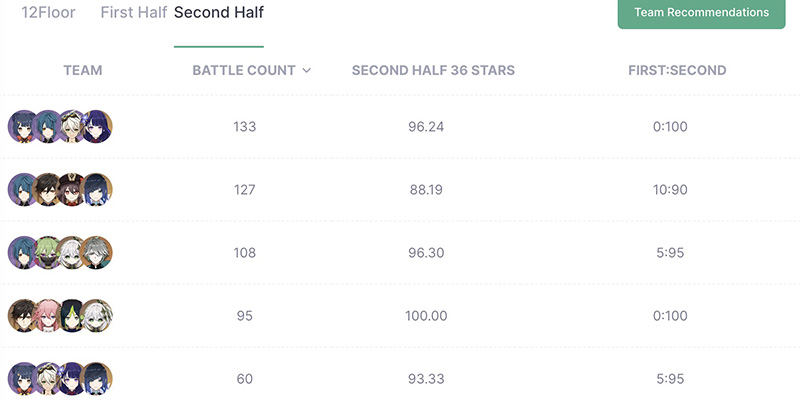Viewport: 800px width, 406px height.
Task: Open Team Recommendations
Action: (702, 13)
